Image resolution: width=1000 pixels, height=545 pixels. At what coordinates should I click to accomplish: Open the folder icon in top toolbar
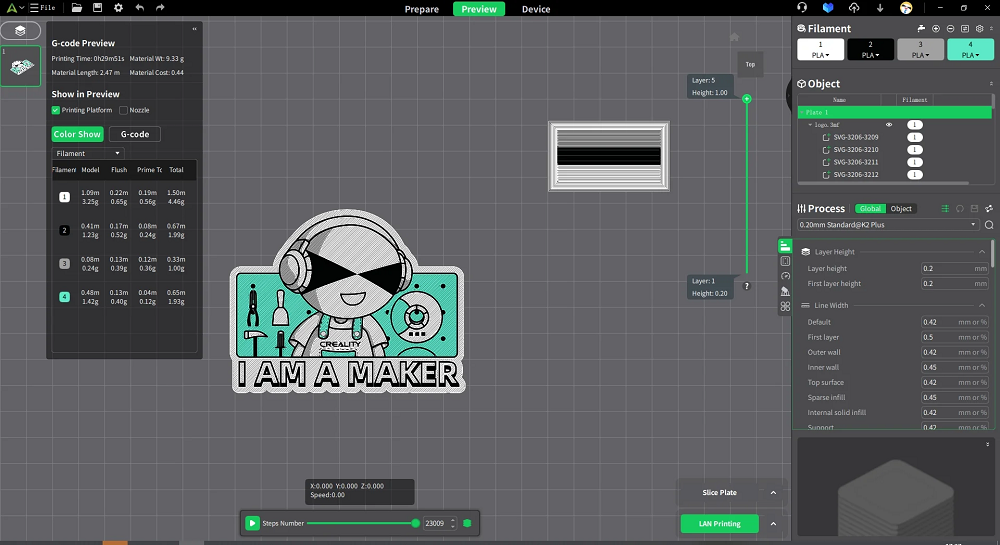click(x=77, y=8)
